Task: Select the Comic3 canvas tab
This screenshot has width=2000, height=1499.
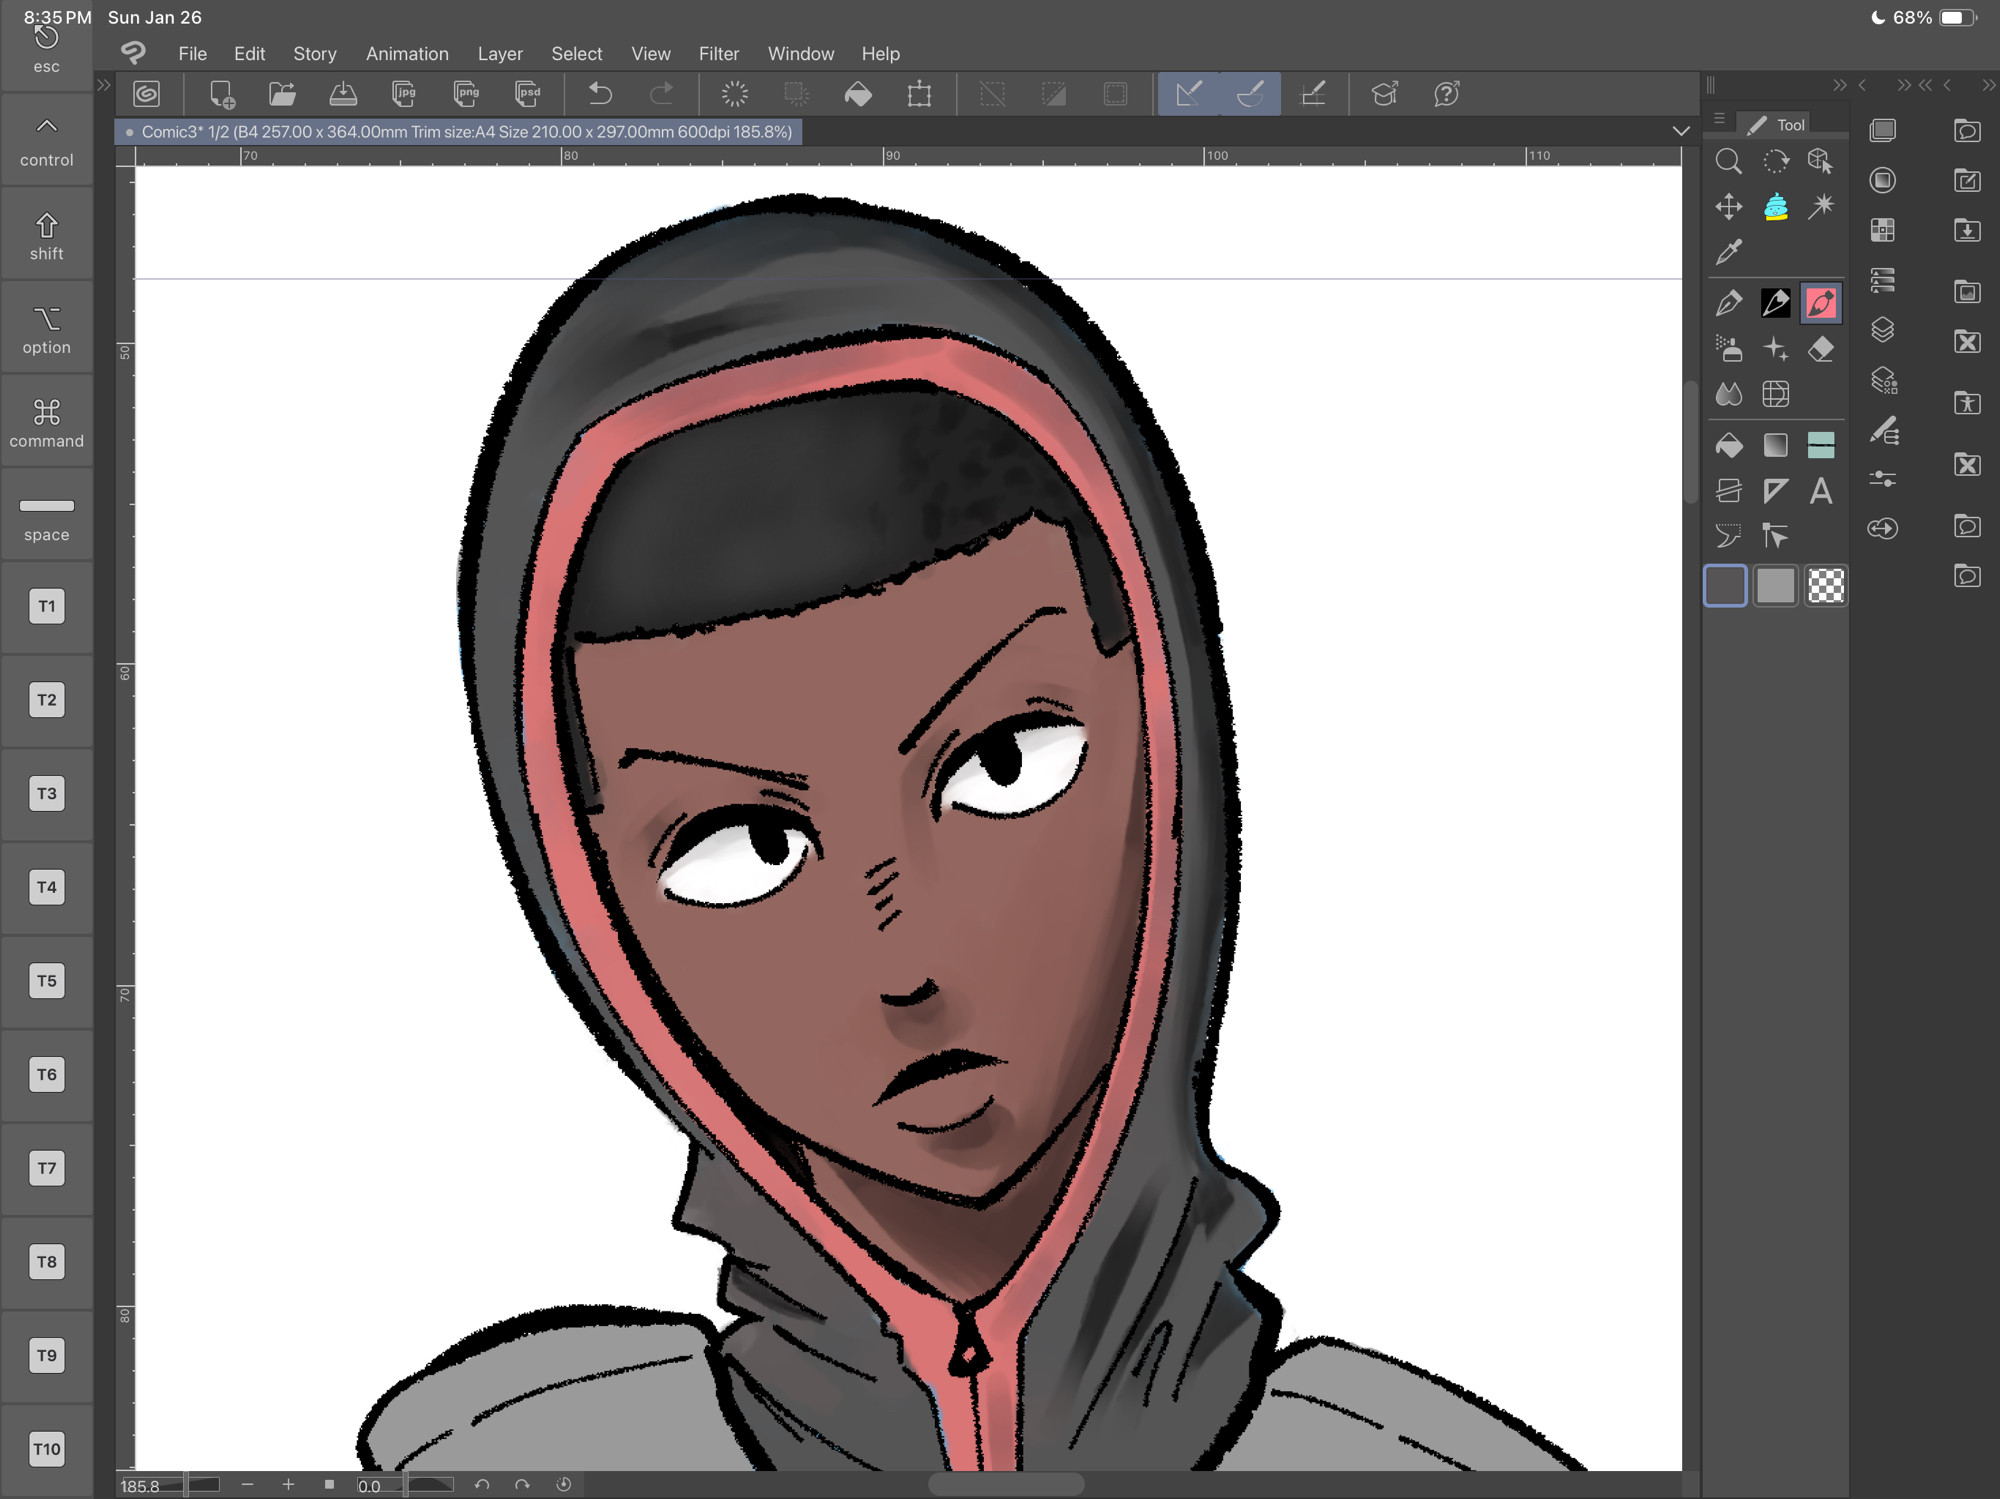Action: (459, 132)
